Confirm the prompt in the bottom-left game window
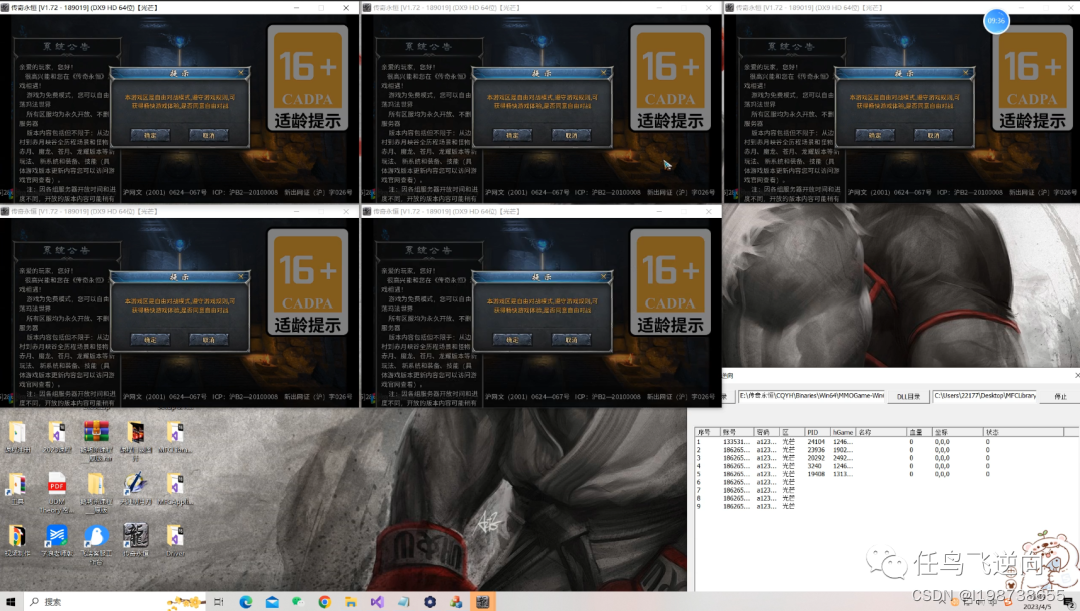Screen dimensions: 1080x611 (x=150, y=340)
